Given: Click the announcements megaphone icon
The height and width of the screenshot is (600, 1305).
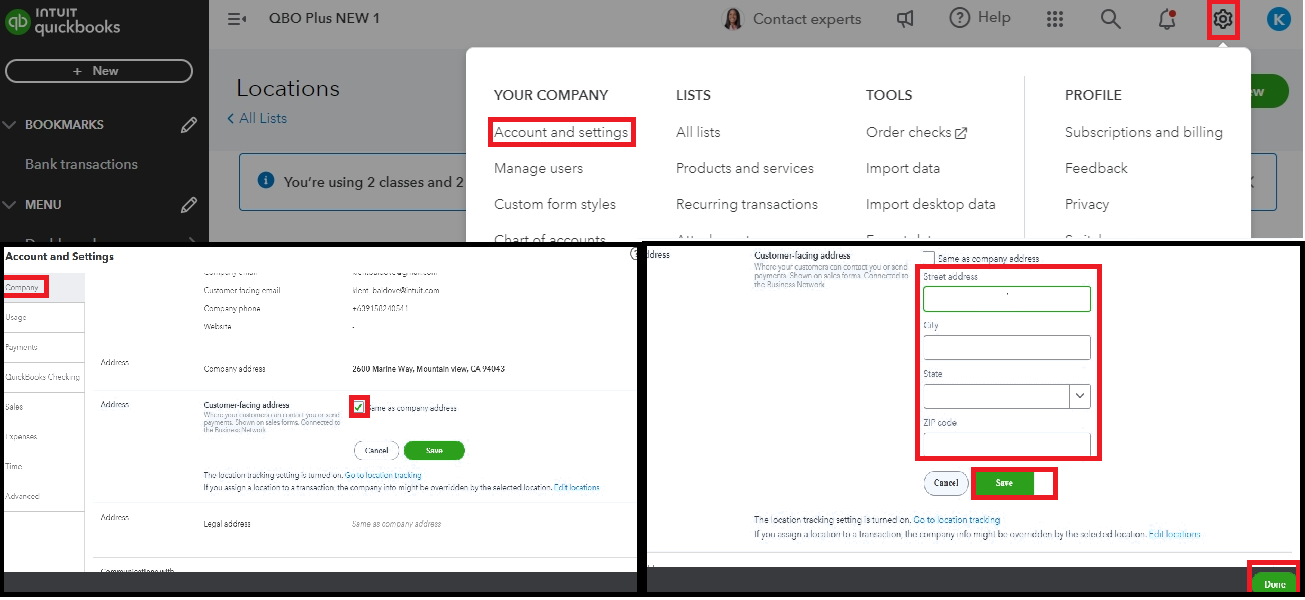Looking at the screenshot, I should [x=905, y=18].
